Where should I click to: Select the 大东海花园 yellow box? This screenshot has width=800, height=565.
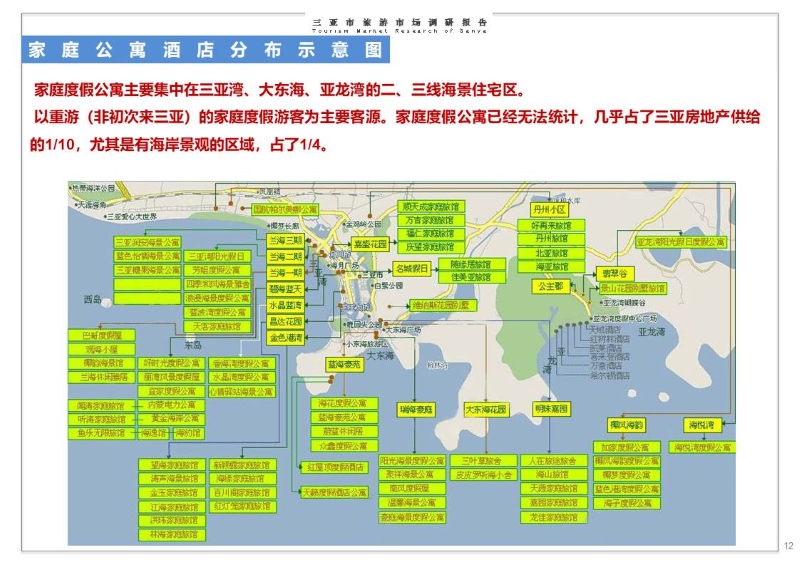click(486, 410)
